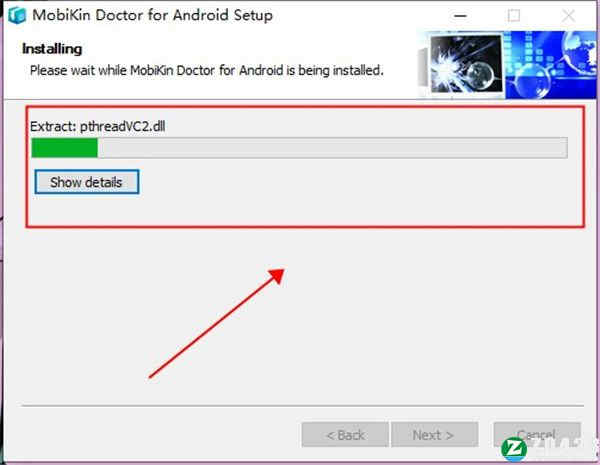Viewport: 600px width, 465px height.
Task: Click the MobiKin app icon in title bar
Action: click(x=17, y=15)
